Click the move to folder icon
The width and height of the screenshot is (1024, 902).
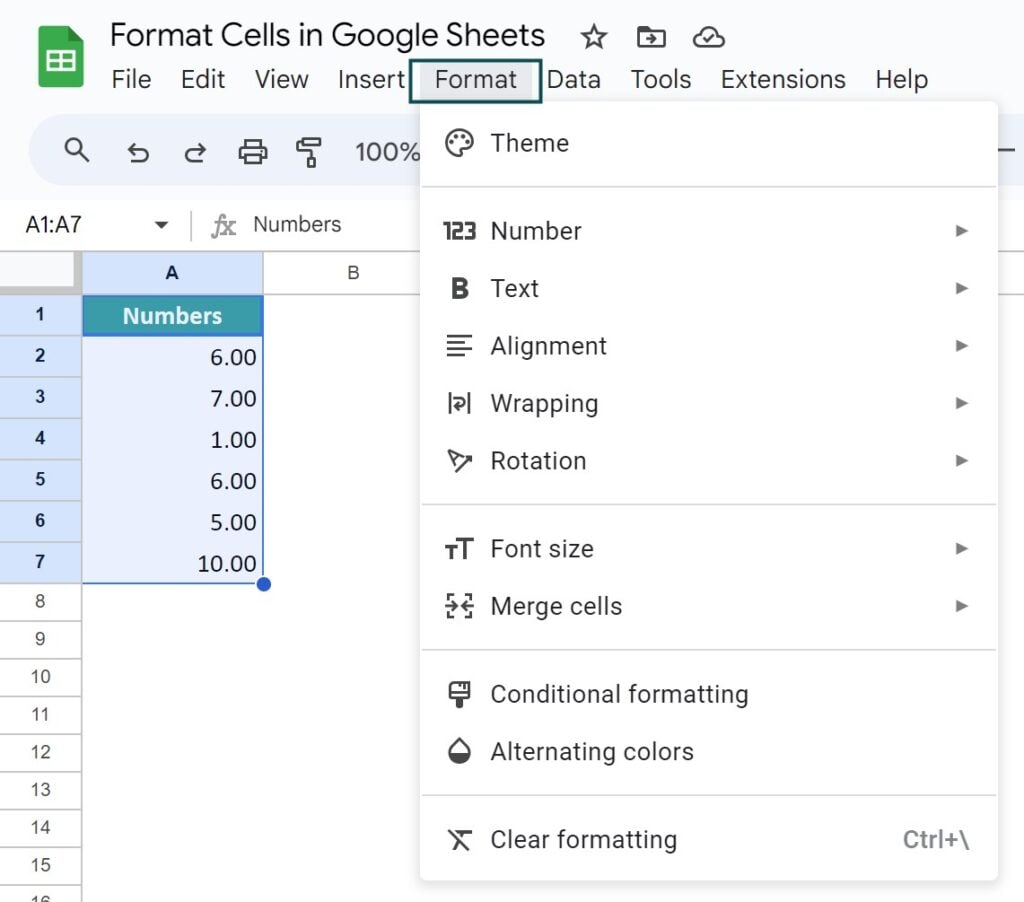click(651, 37)
